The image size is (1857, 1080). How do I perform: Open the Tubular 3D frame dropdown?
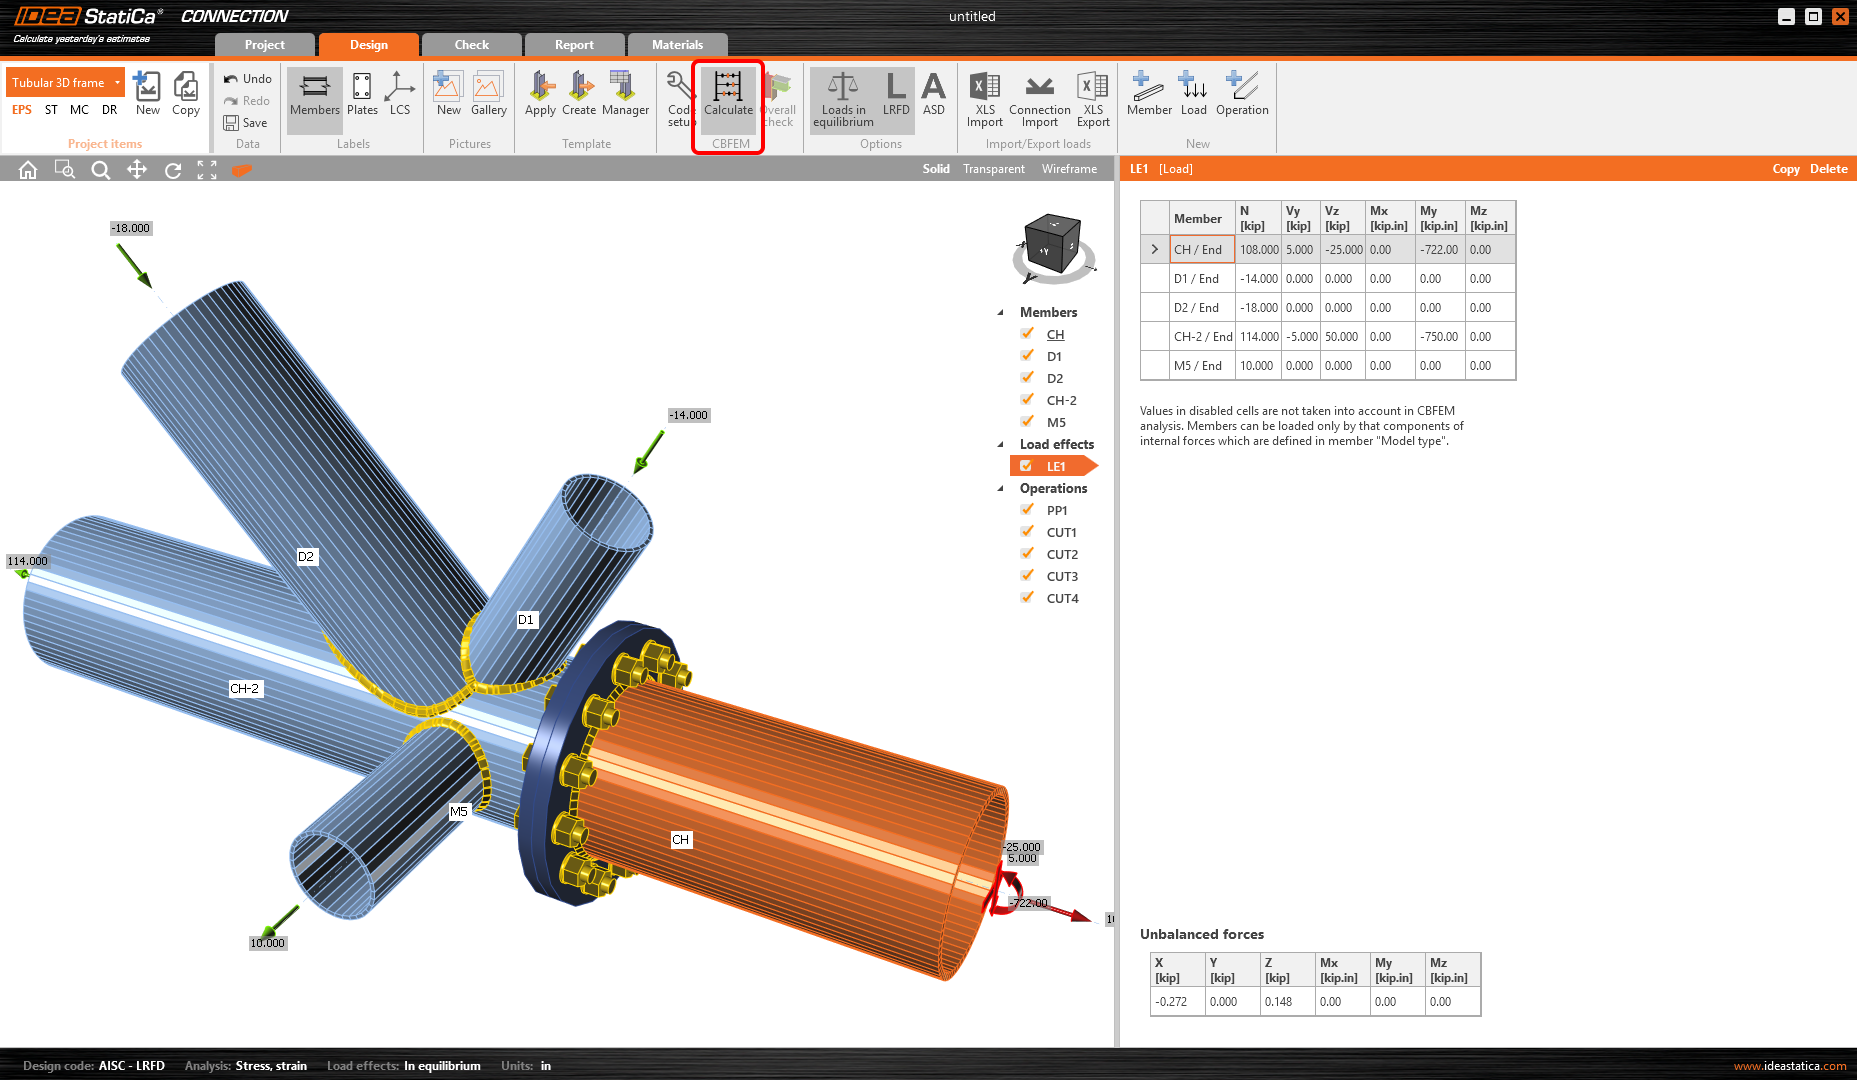point(117,83)
